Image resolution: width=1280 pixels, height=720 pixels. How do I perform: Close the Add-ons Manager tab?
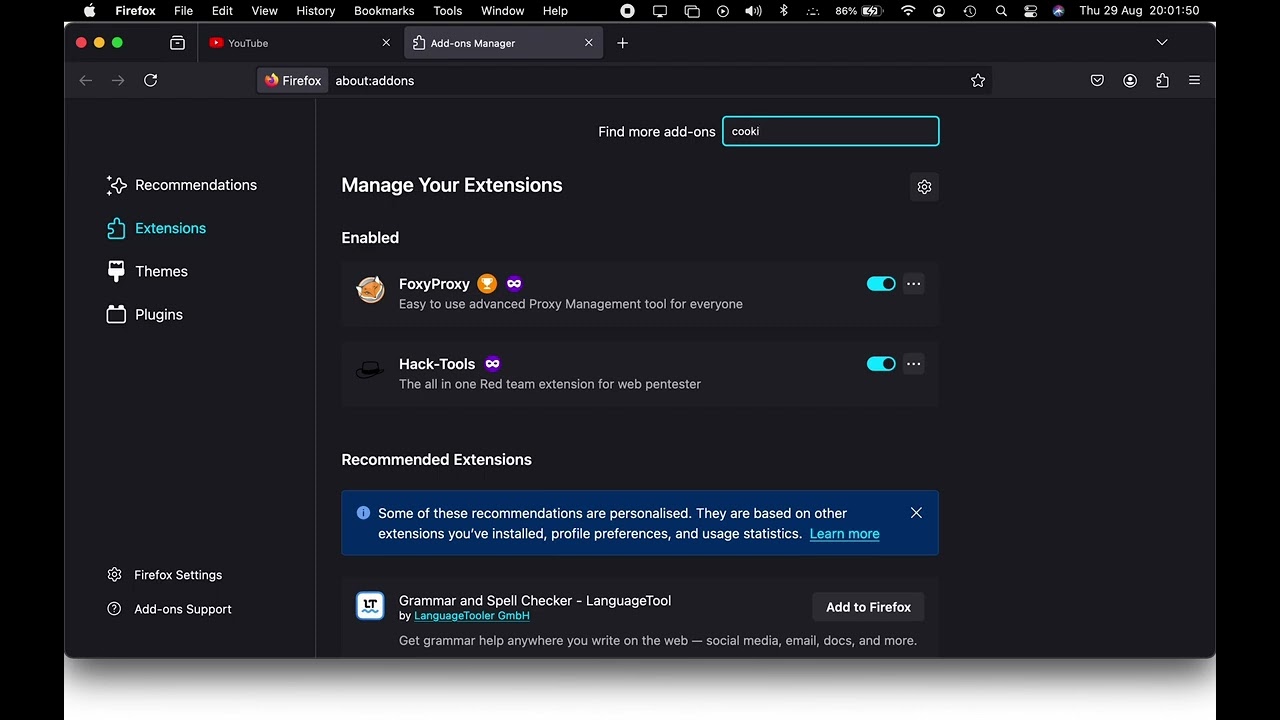pos(588,43)
